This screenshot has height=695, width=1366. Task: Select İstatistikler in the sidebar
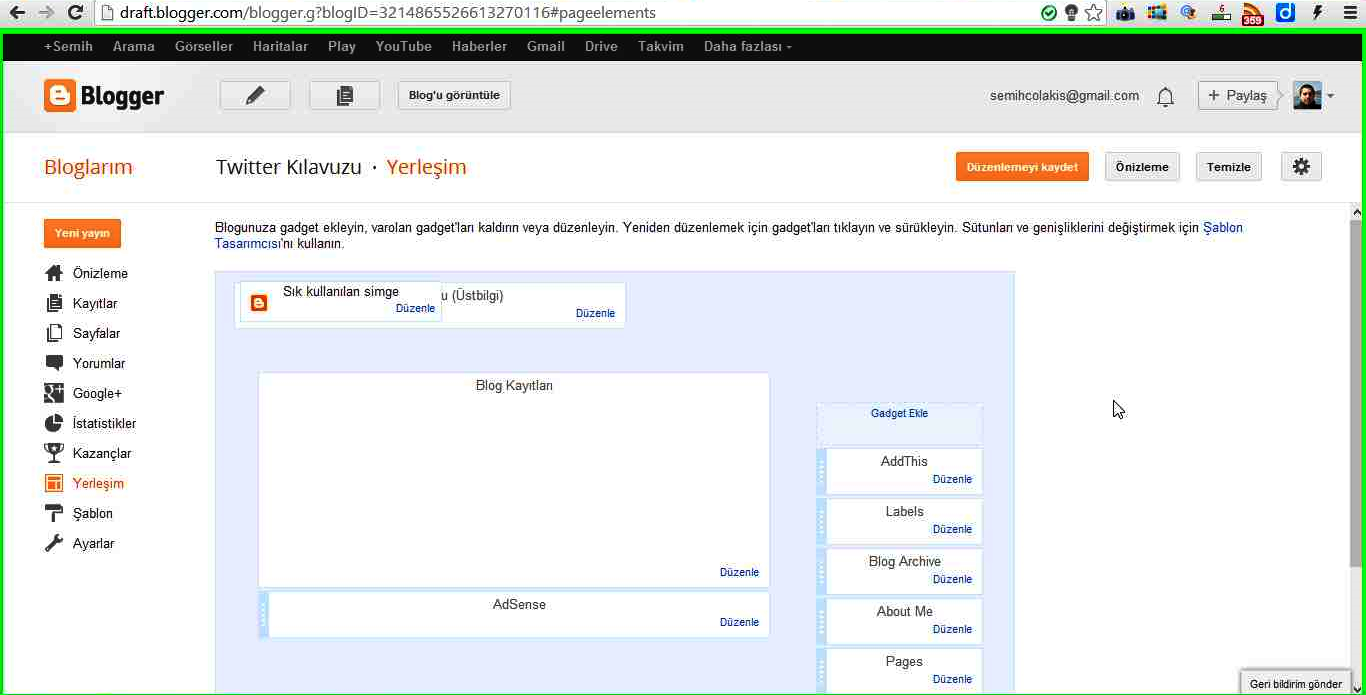pos(91,423)
